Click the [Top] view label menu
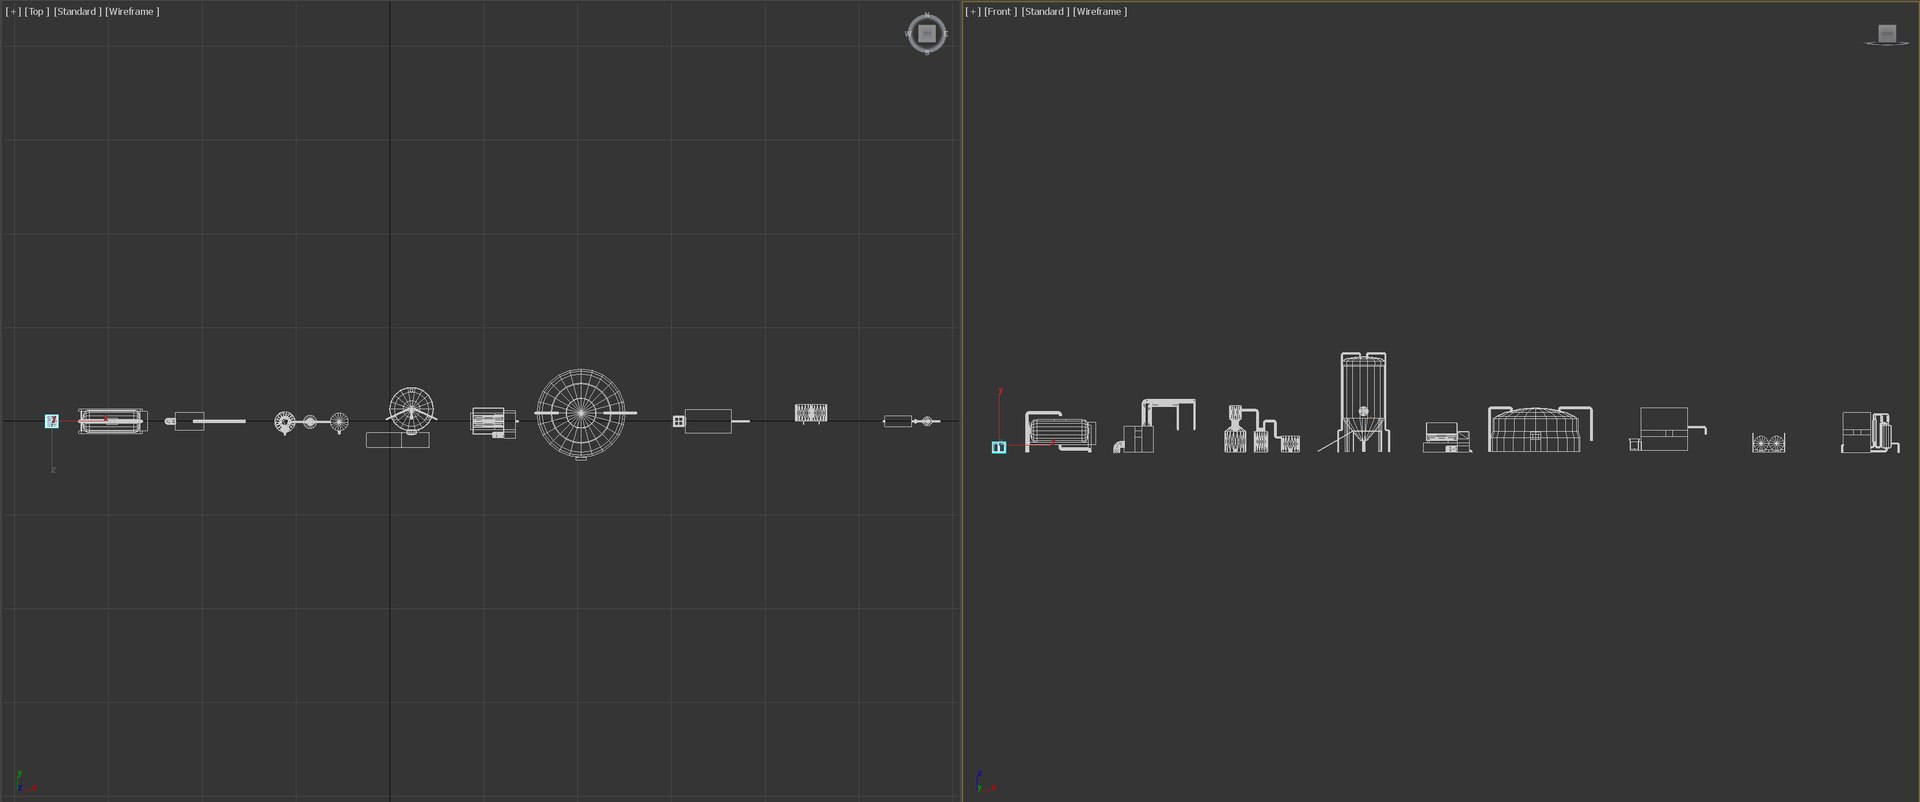 tap(37, 12)
